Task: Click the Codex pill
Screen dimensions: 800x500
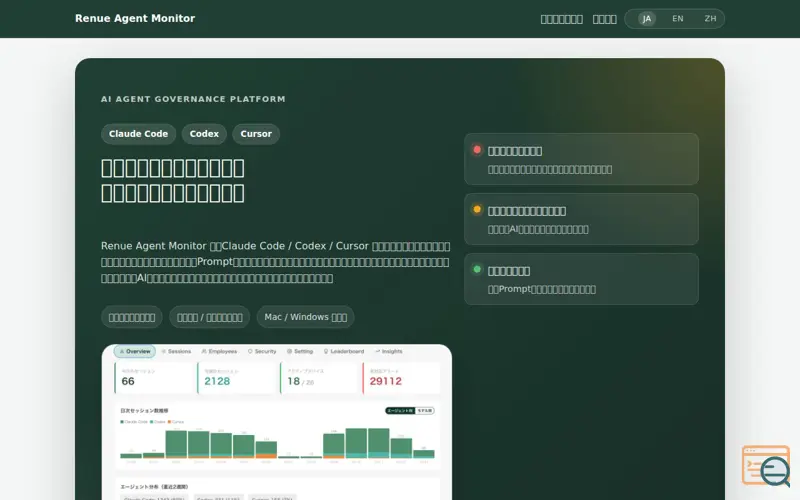Action: (204, 134)
